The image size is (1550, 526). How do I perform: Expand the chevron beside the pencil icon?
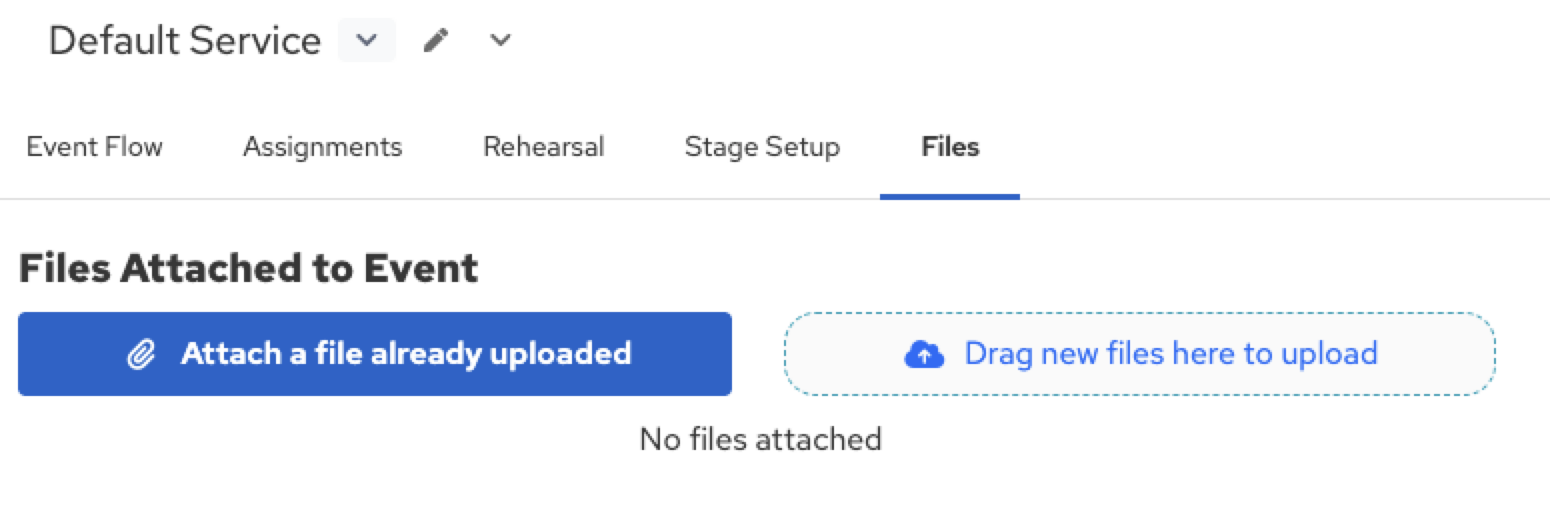(x=500, y=41)
